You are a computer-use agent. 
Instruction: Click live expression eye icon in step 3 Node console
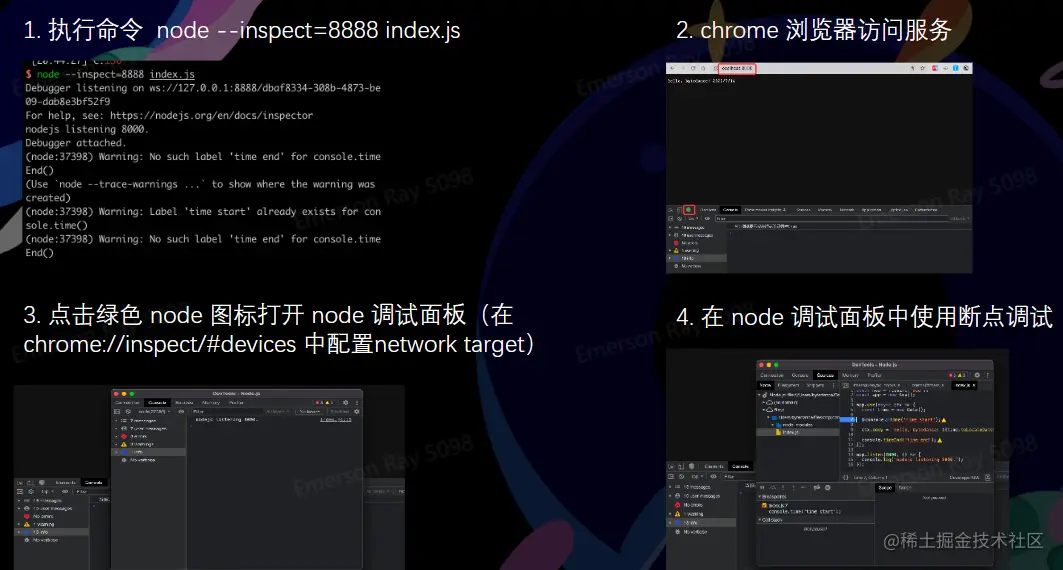coord(181,411)
